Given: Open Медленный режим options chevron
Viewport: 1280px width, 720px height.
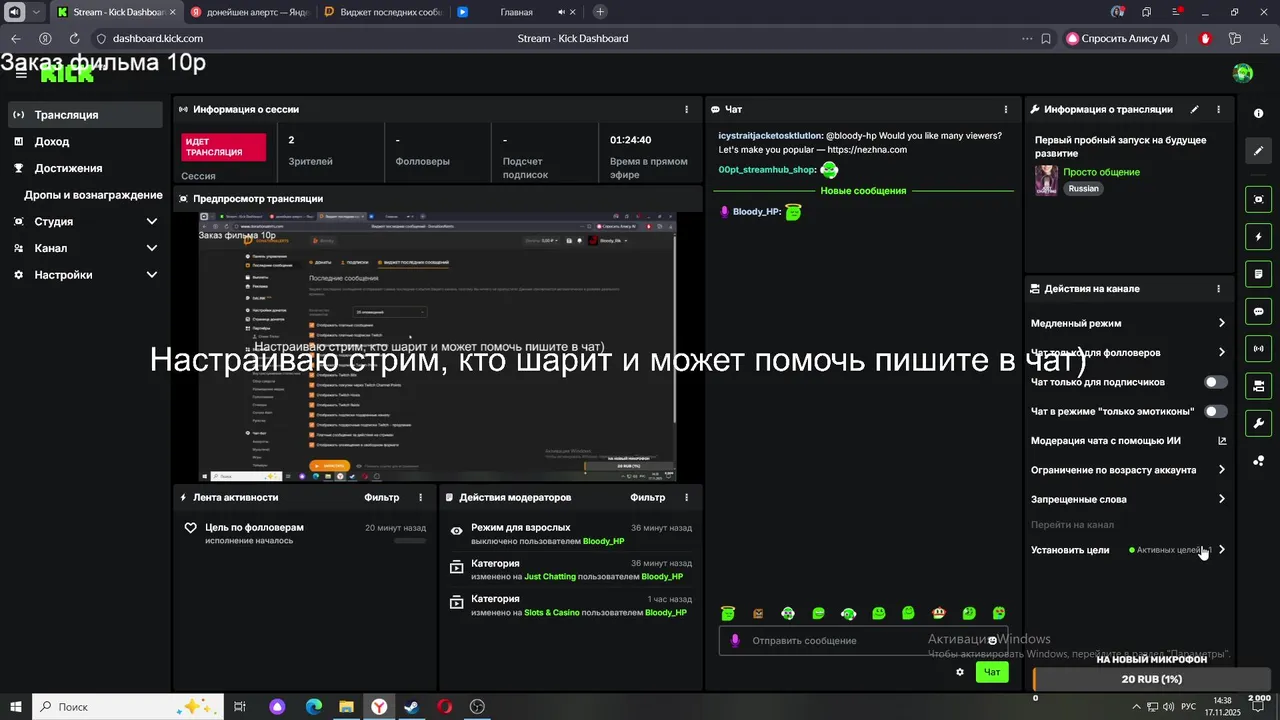Looking at the screenshot, I should click(1222, 323).
